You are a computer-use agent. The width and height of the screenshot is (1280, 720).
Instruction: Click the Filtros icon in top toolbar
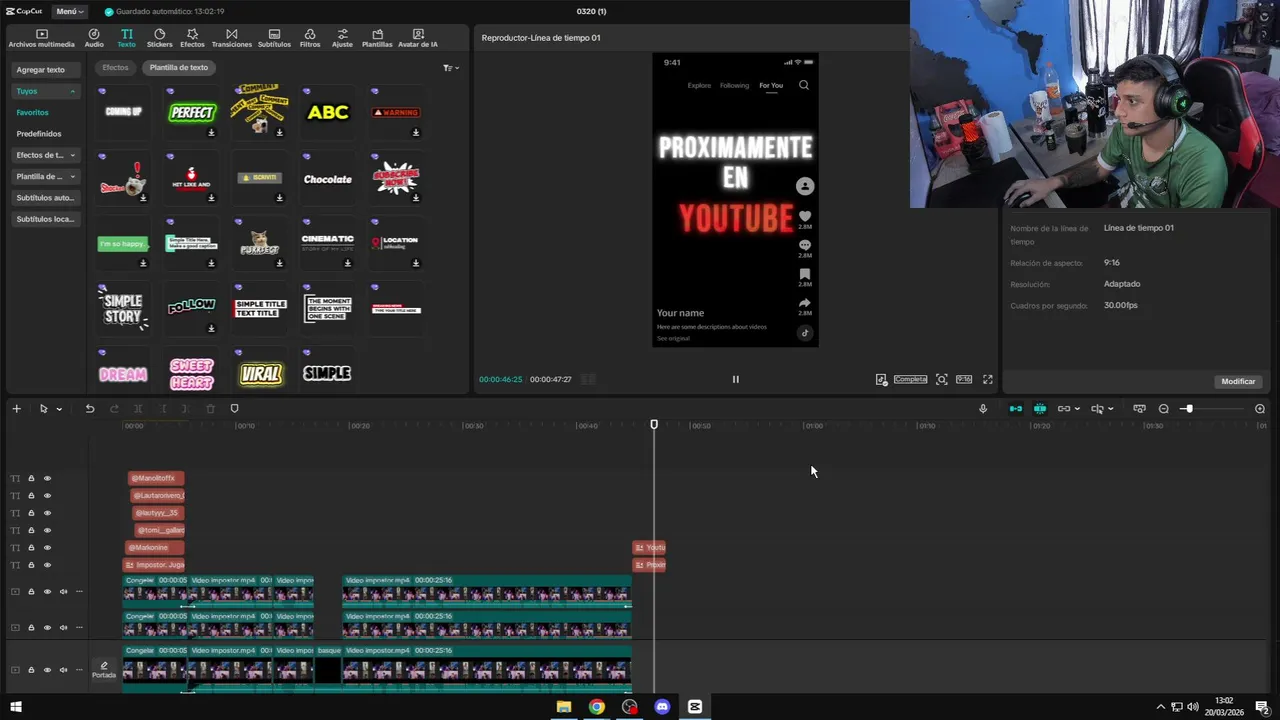coord(310,38)
